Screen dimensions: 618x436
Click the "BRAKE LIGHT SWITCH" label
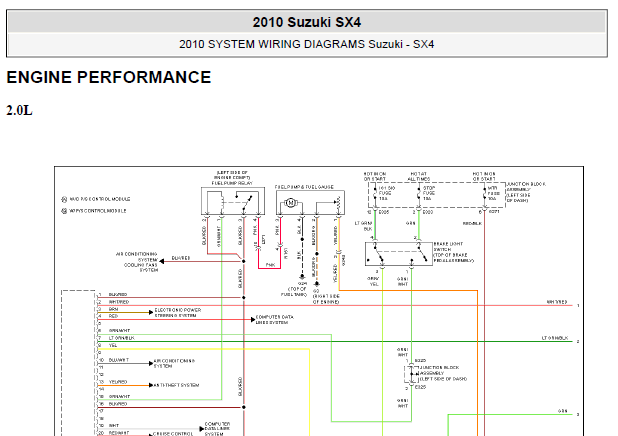pyautogui.click(x=448, y=247)
